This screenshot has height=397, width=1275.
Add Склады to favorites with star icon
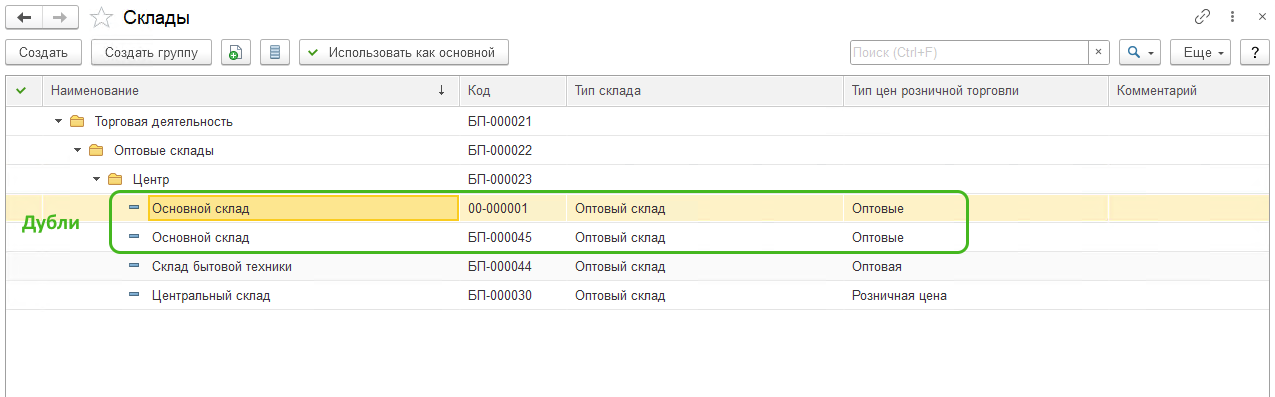[101, 17]
